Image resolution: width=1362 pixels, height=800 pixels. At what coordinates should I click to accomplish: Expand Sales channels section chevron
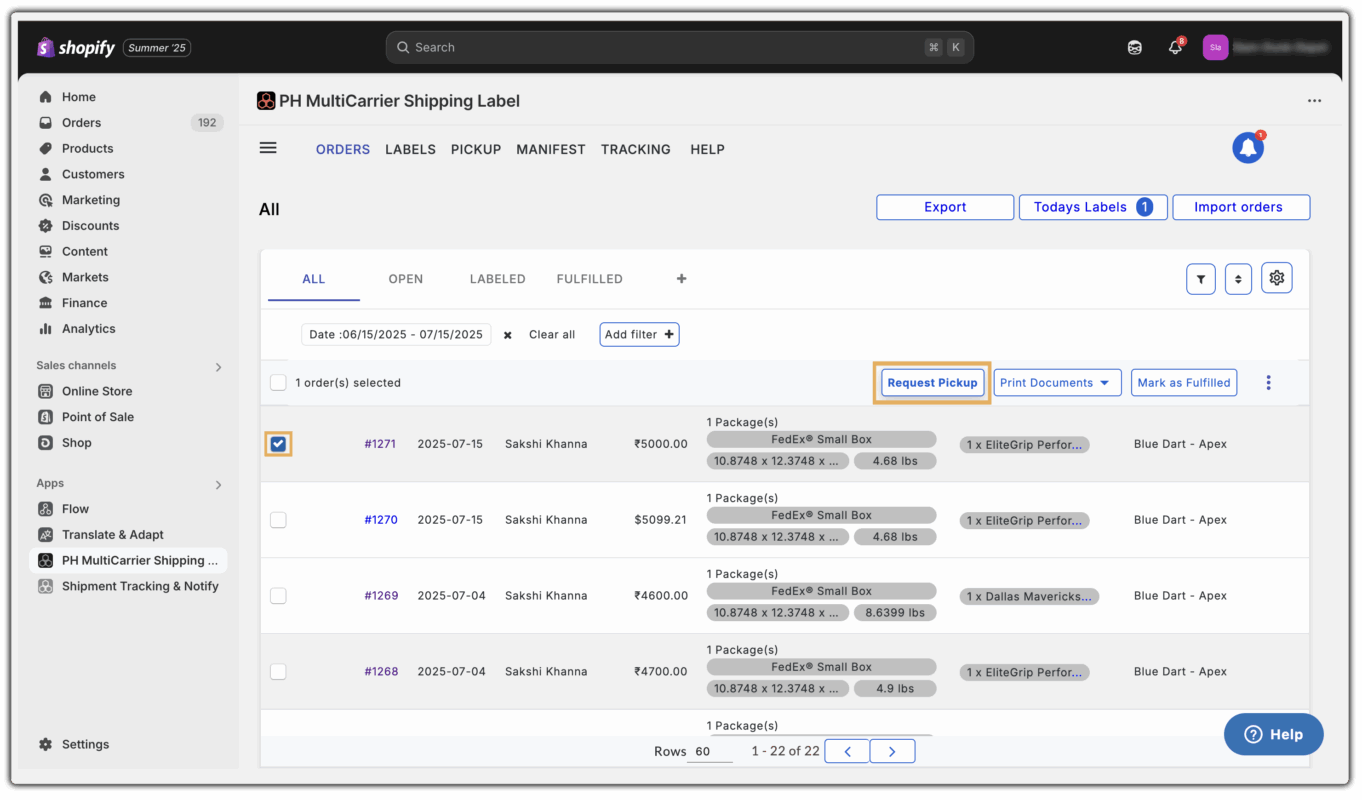coord(218,367)
